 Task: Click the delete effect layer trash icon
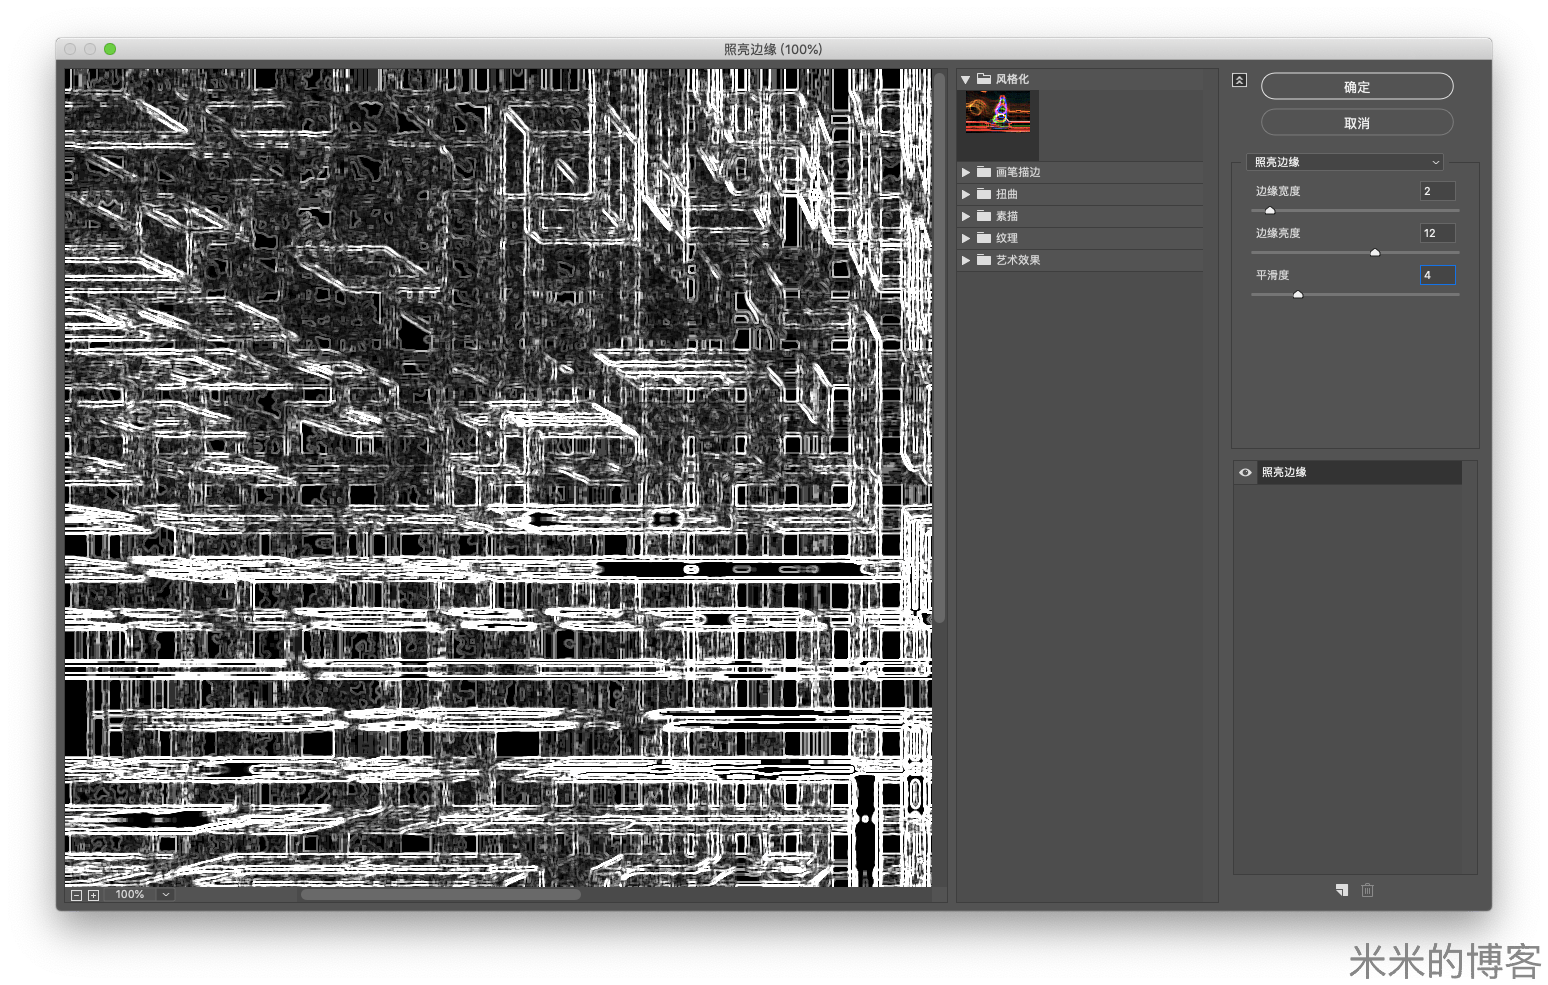tap(1367, 890)
